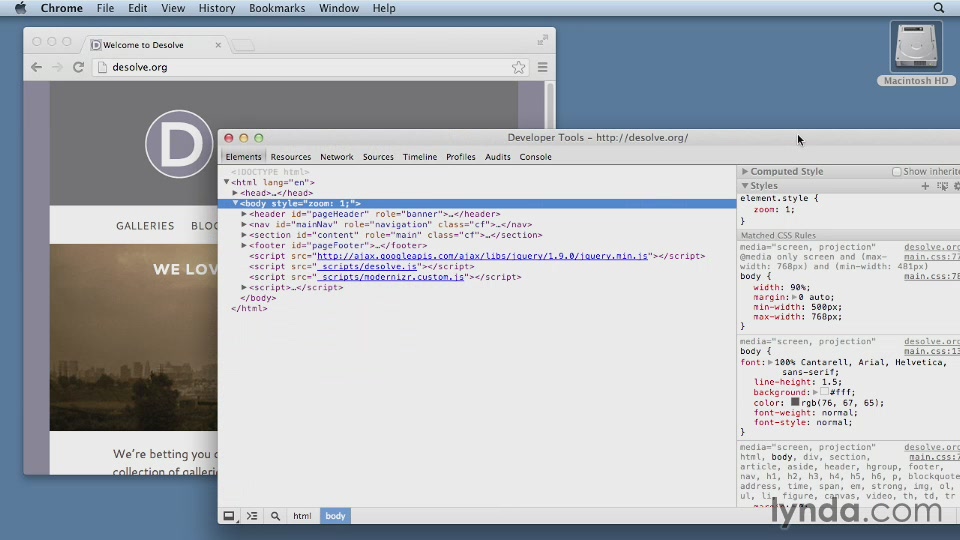This screenshot has width=960, height=540.
Task: Select the html breadcrumb
Action: [302, 516]
